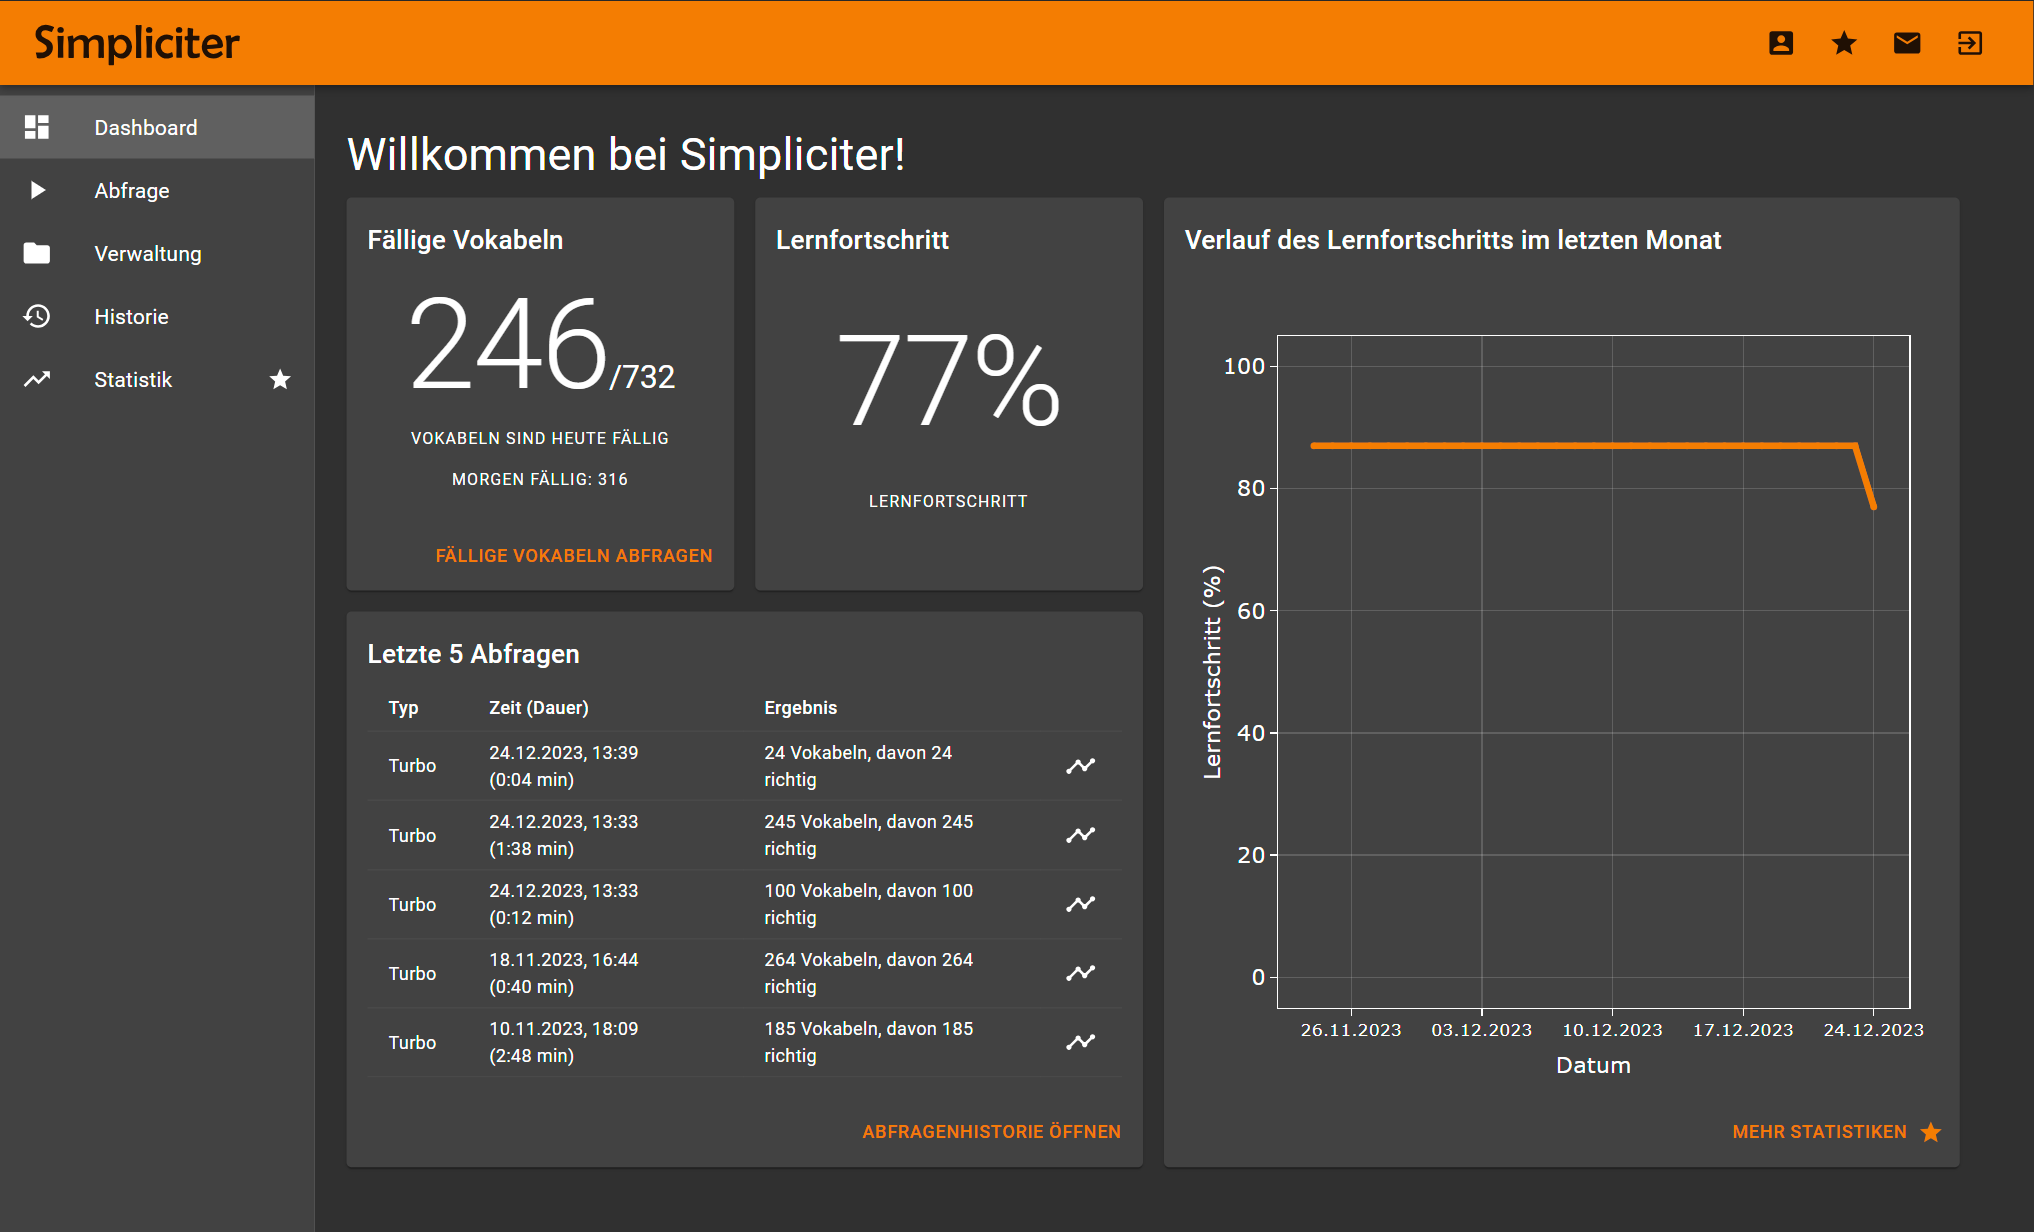Open statistics chart icon for 245 Vokabeln query
This screenshot has width=2034, height=1232.
tap(1080, 835)
